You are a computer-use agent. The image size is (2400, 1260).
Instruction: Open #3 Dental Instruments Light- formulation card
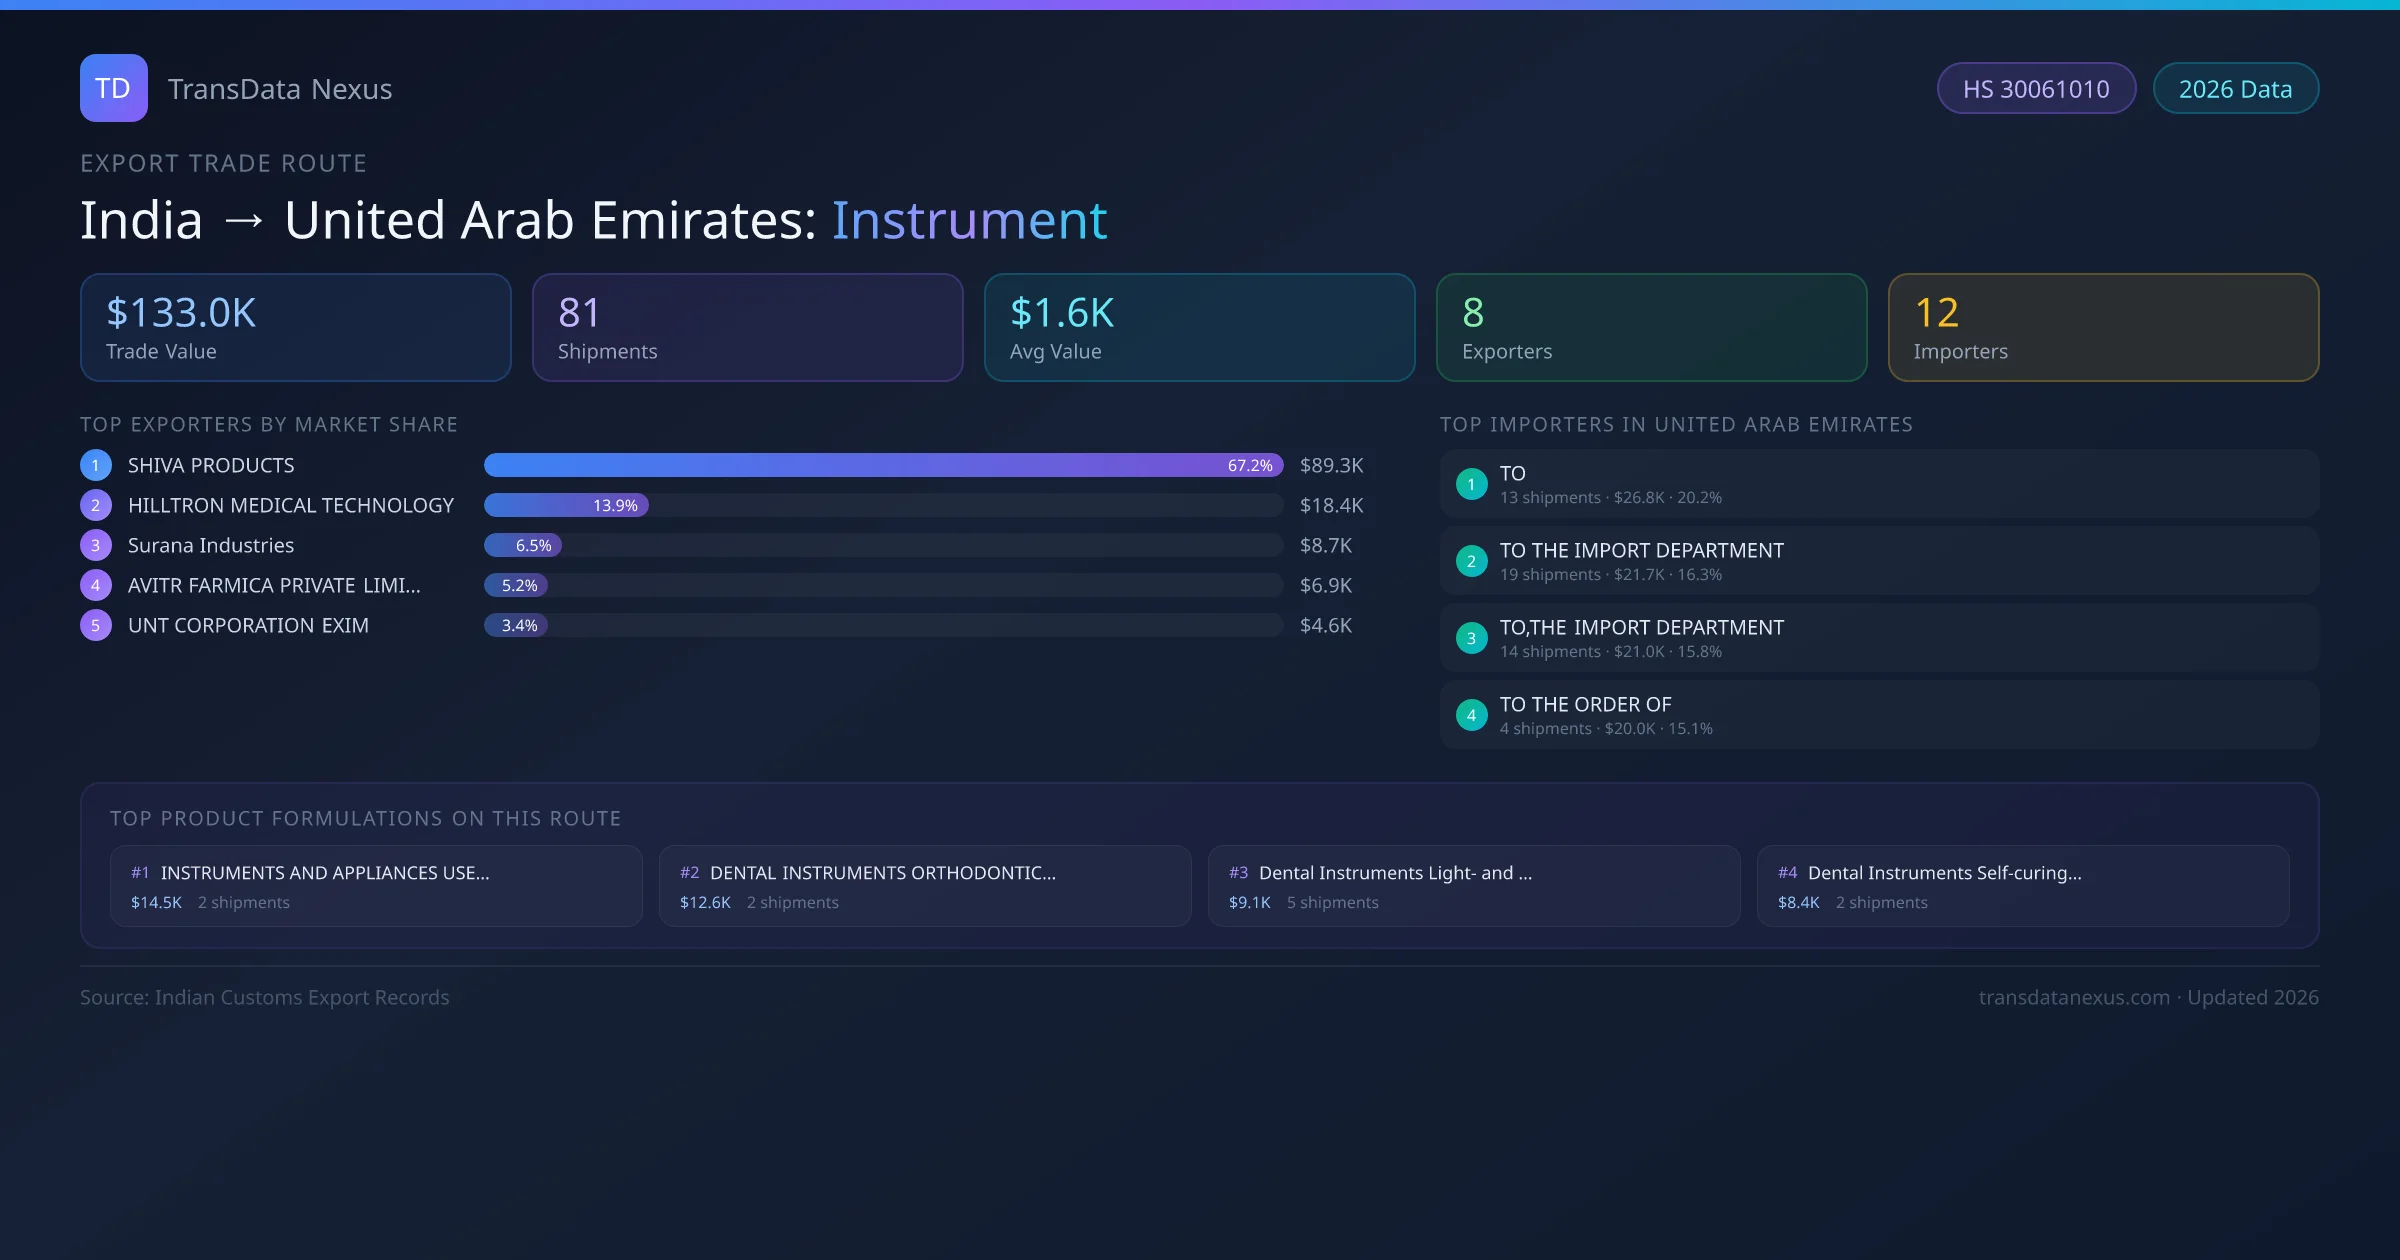(1473, 886)
